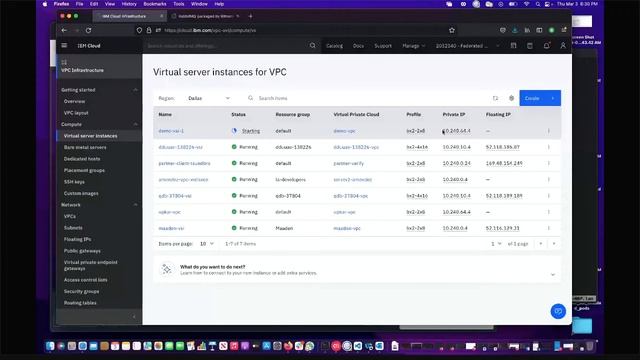Open Catalog in the header

(x=334, y=46)
